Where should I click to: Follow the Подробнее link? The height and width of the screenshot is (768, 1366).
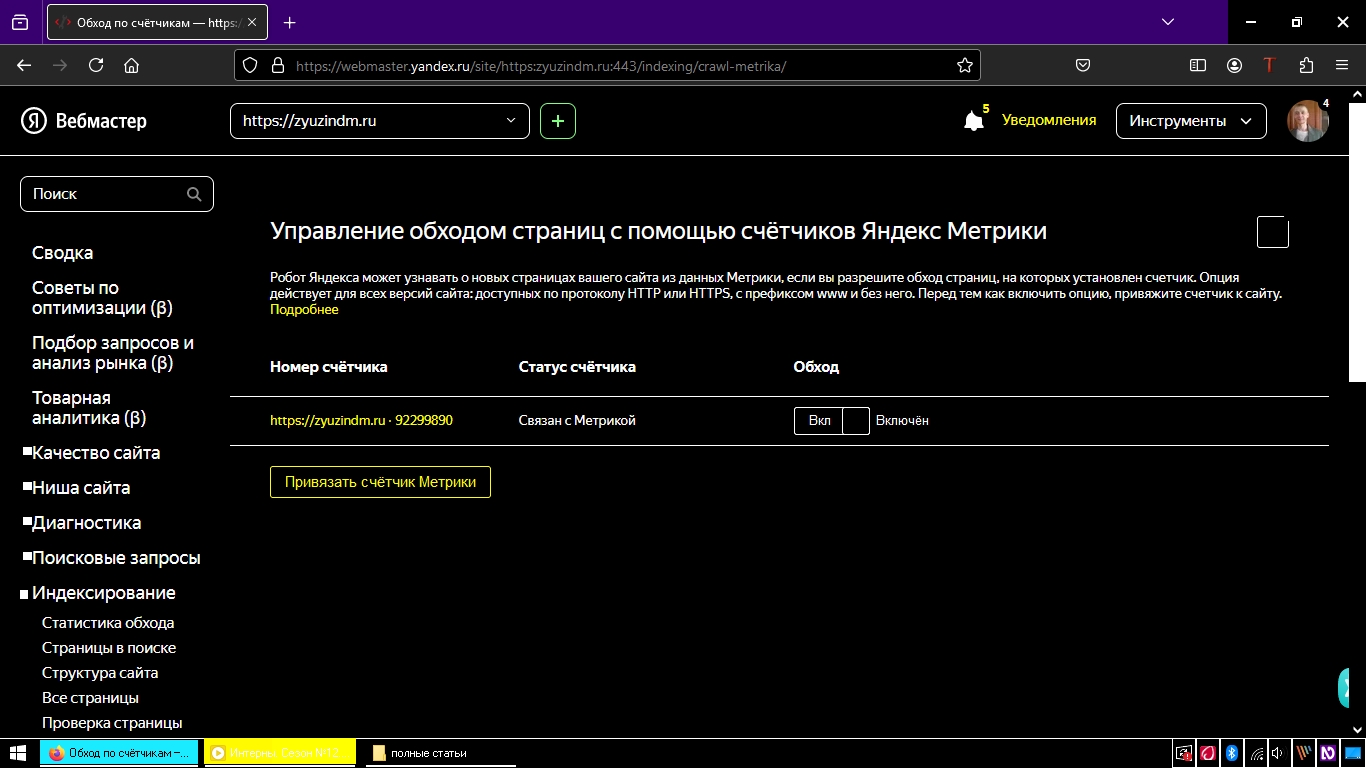tap(304, 310)
